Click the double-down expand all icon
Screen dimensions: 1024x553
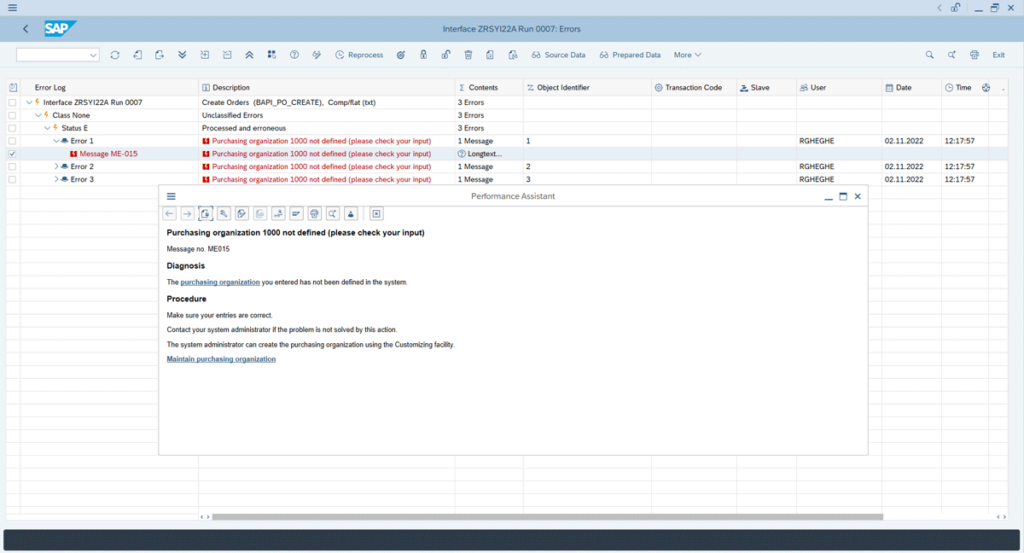point(182,55)
